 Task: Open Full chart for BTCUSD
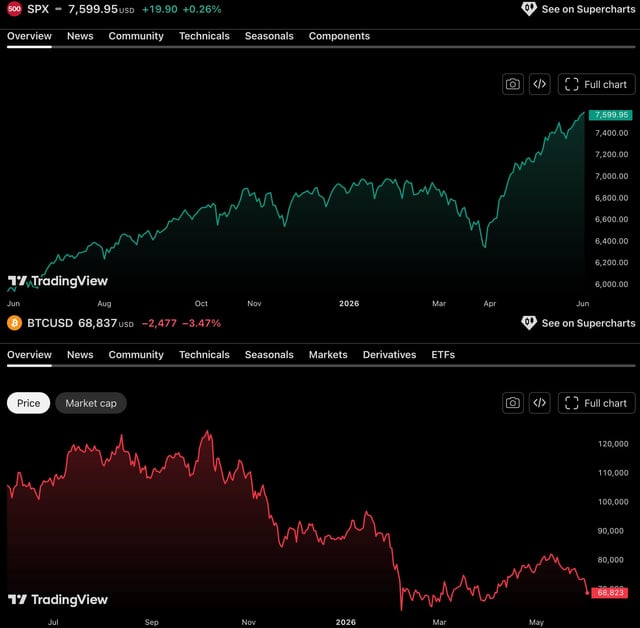pyautogui.click(x=596, y=403)
